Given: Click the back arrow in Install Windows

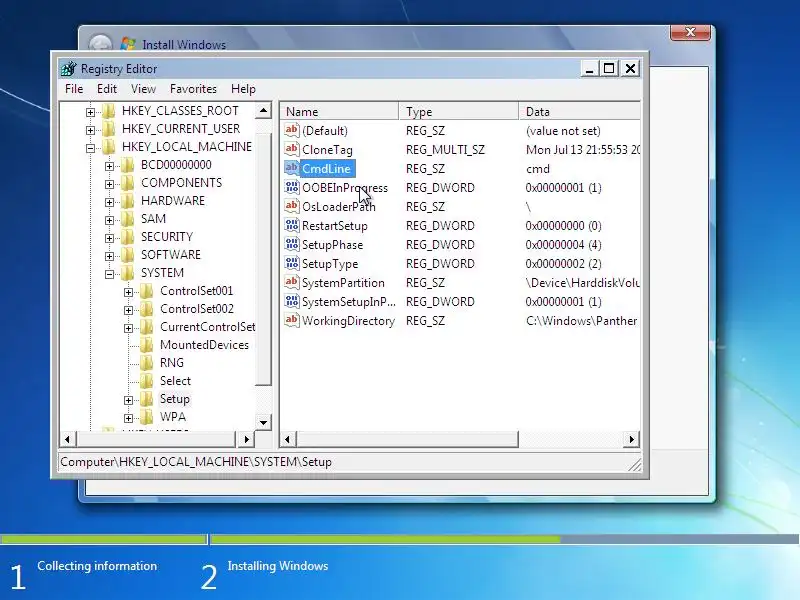Looking at the screenshot, I should [100, 44].
